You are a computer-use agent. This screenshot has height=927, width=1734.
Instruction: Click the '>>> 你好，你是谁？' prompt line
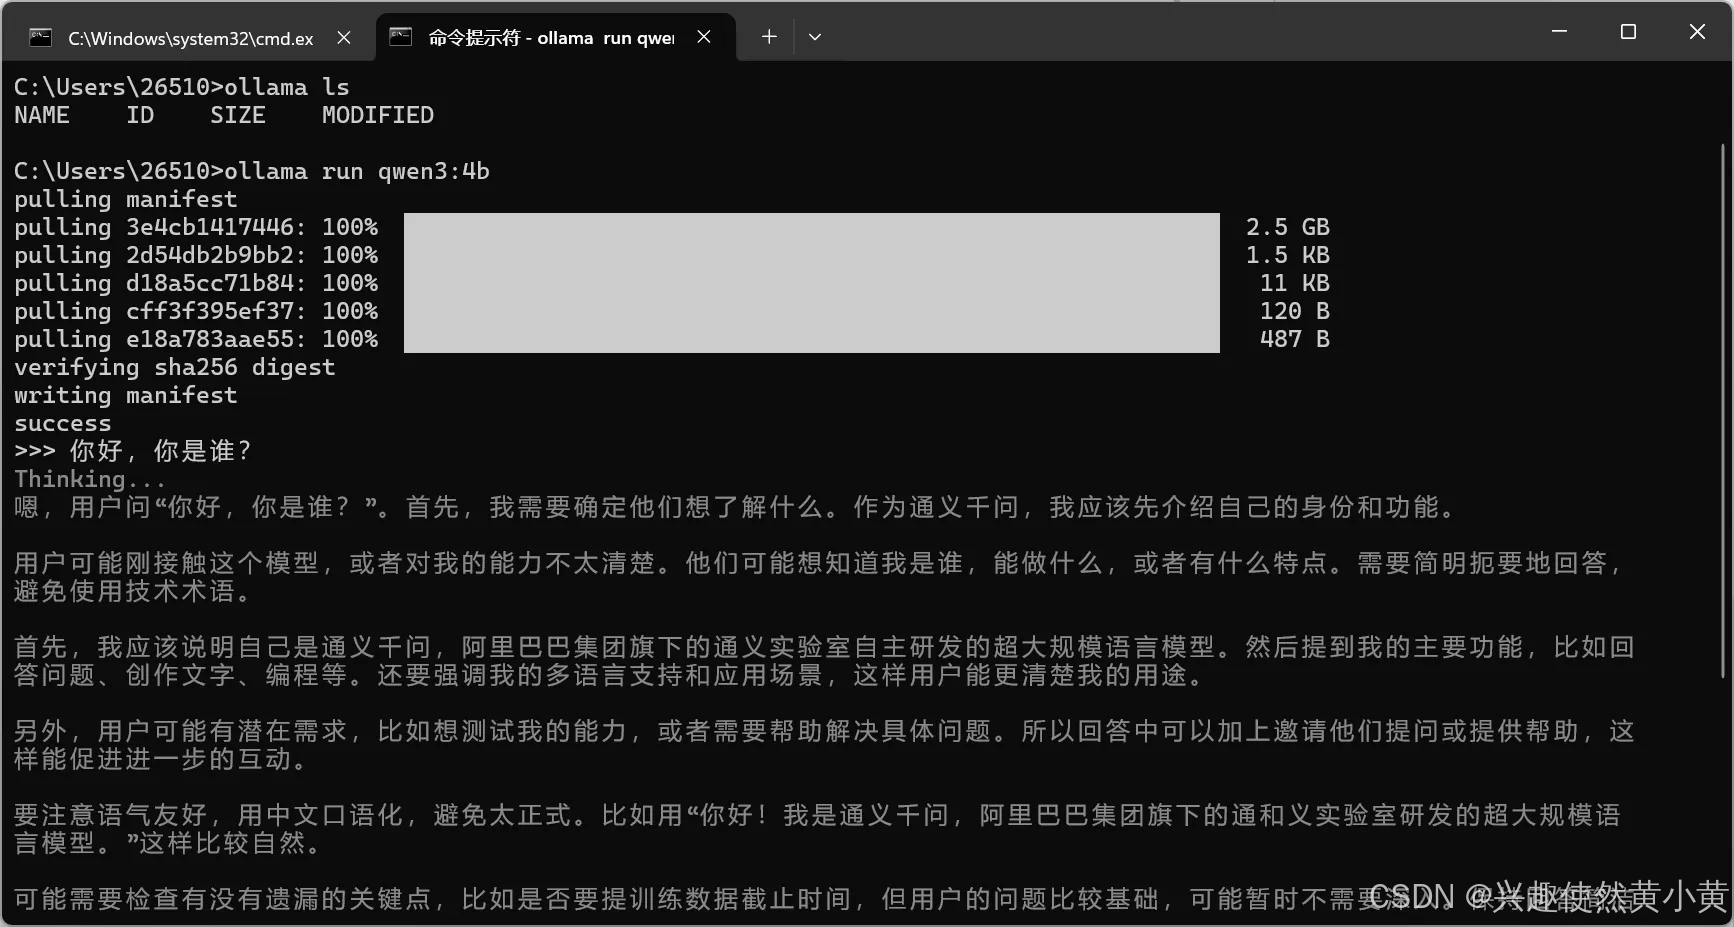coord(133,451)
